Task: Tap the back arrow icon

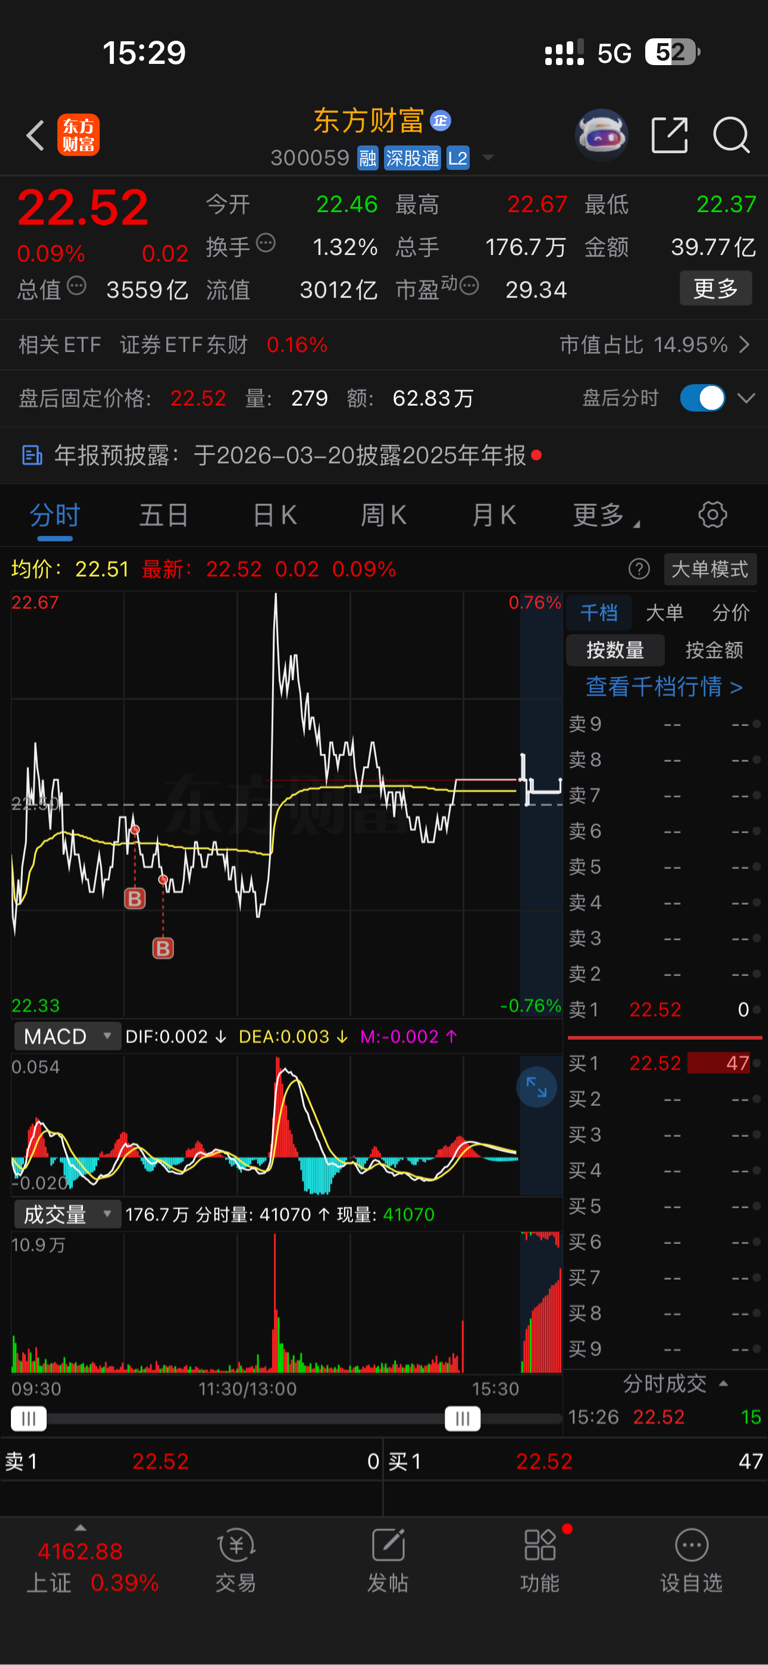Action: tap(35, 135)
